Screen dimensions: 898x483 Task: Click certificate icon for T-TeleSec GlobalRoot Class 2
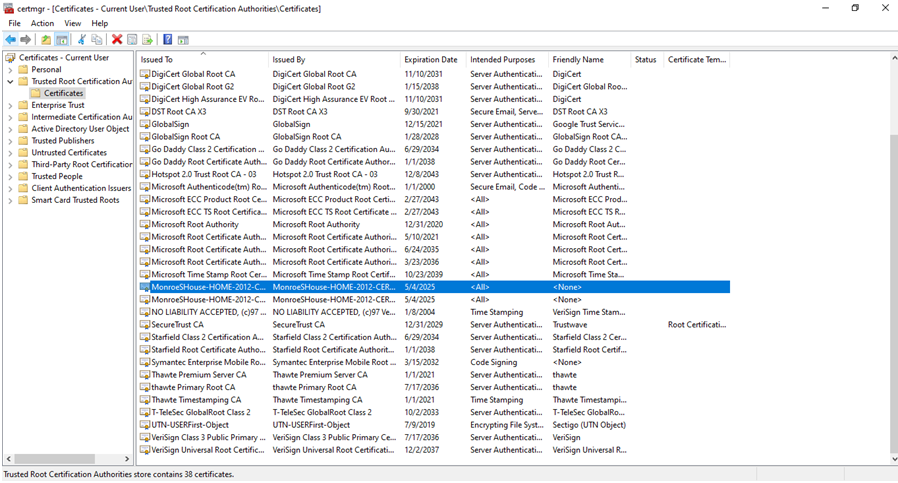point(145,413)
